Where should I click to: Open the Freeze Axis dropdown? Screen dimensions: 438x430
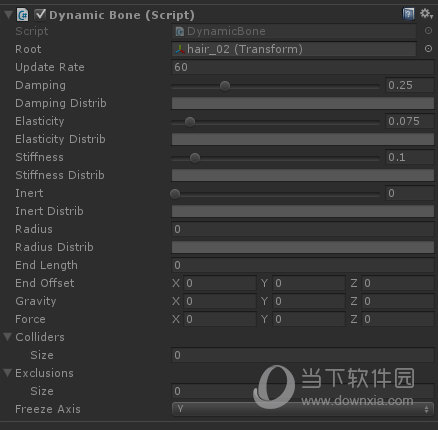[303, 409]
